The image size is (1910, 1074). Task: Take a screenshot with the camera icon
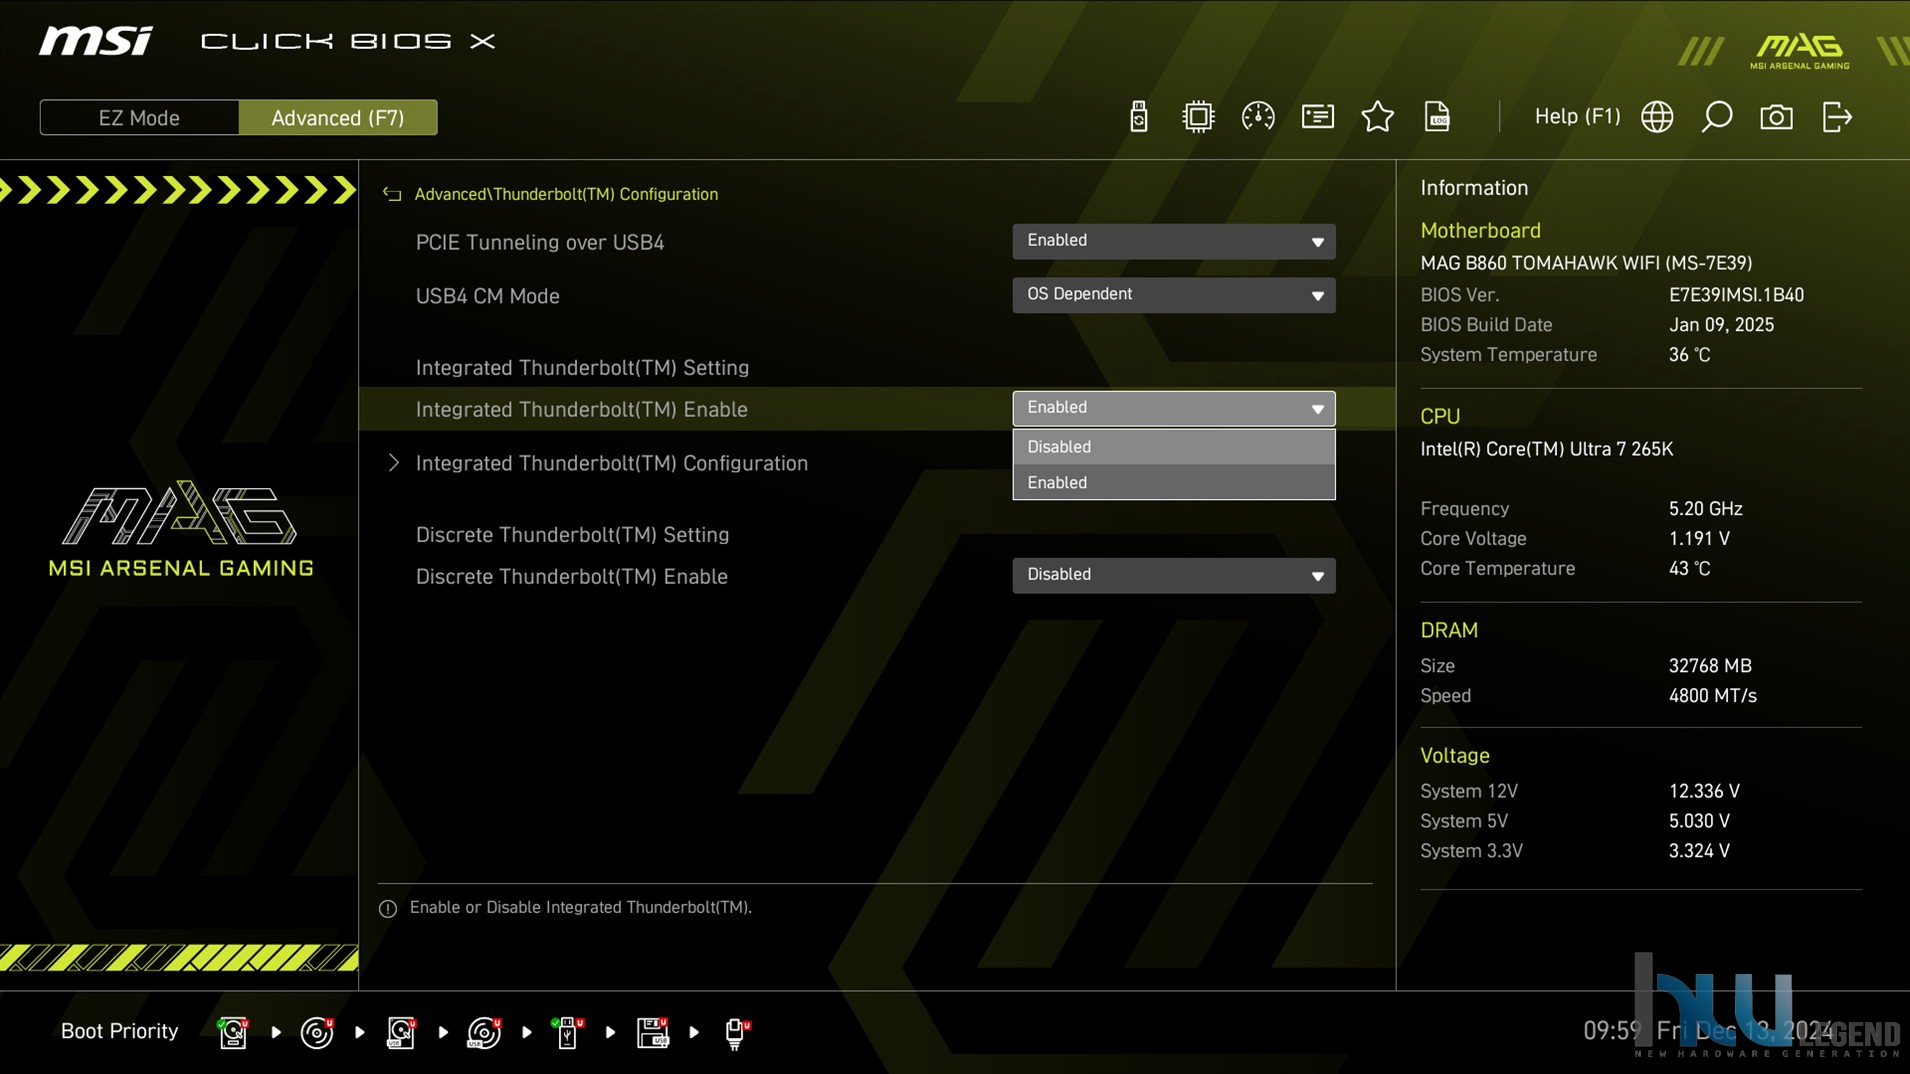pyautogui.click(x=1777, y=117)
